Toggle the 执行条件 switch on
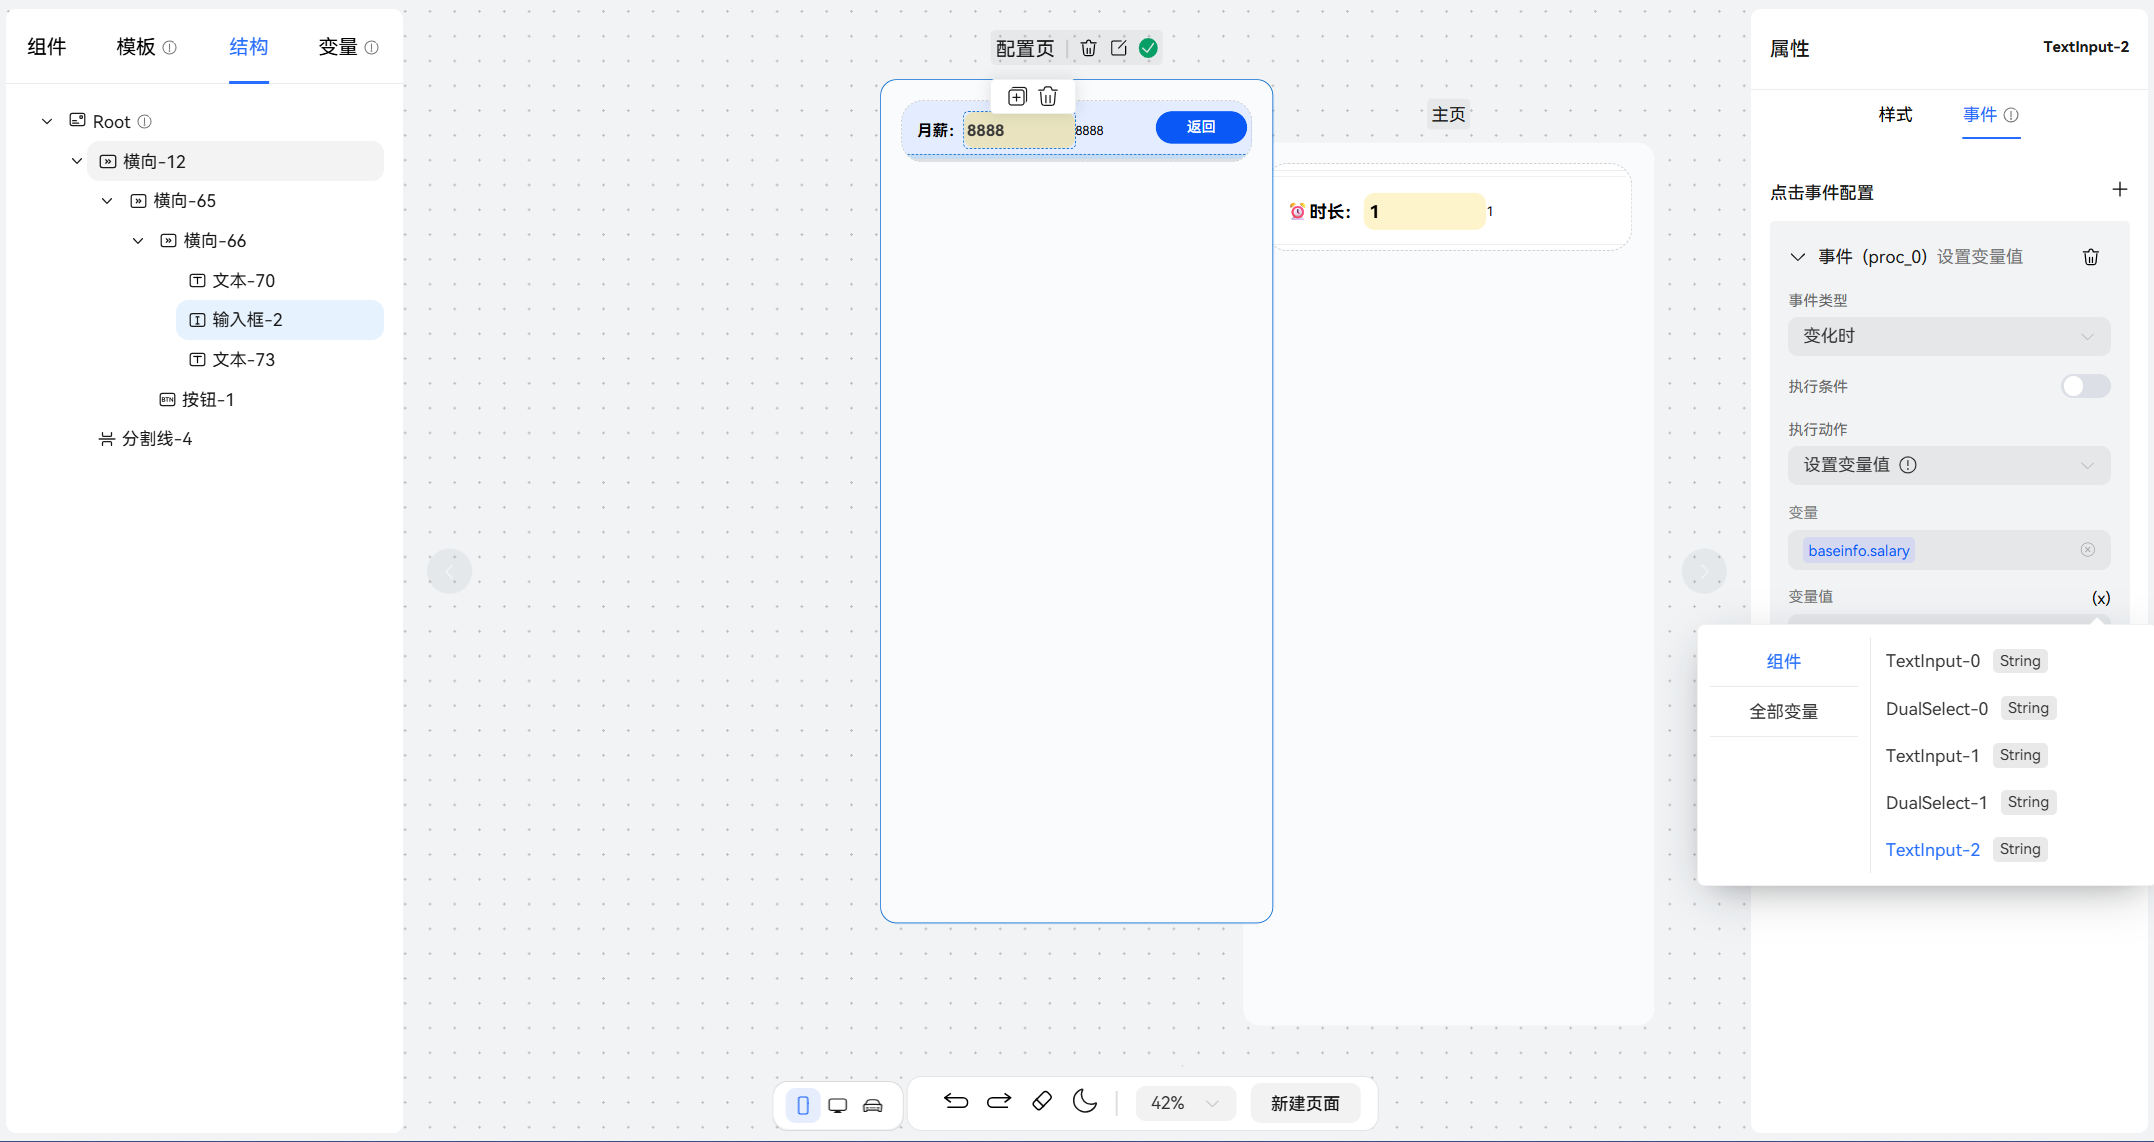 [x=2086, y=386]
